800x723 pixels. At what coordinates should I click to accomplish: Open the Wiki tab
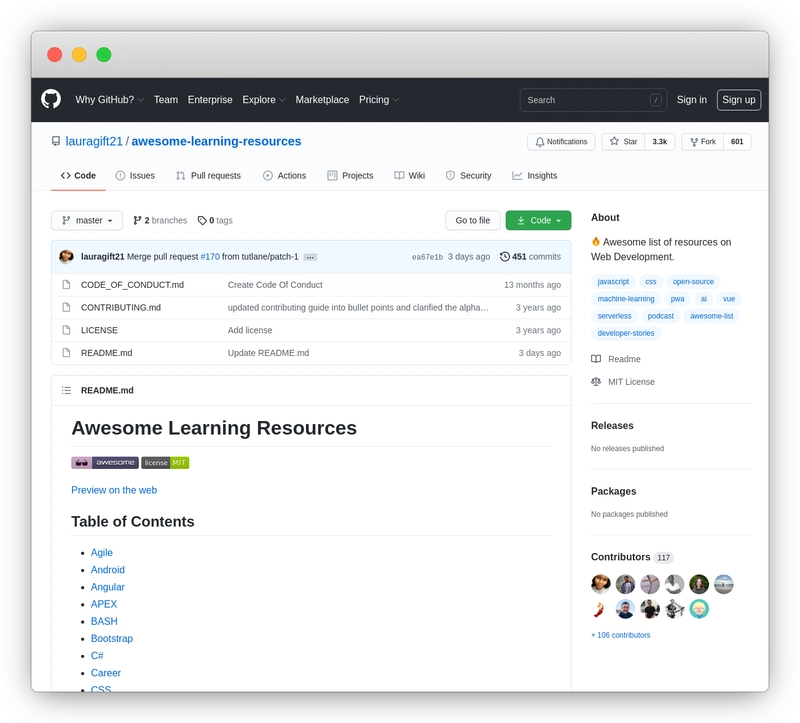pos(409,176)
